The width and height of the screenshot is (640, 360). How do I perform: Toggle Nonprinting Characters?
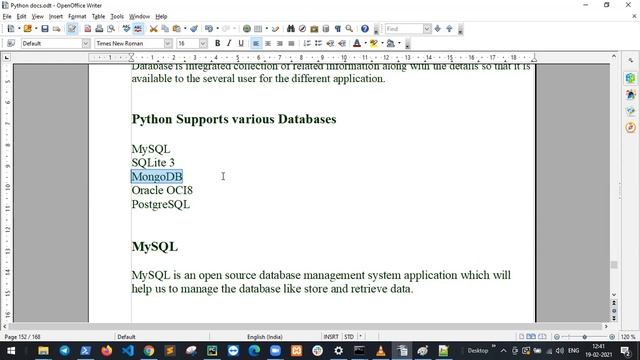coord(338,29)
